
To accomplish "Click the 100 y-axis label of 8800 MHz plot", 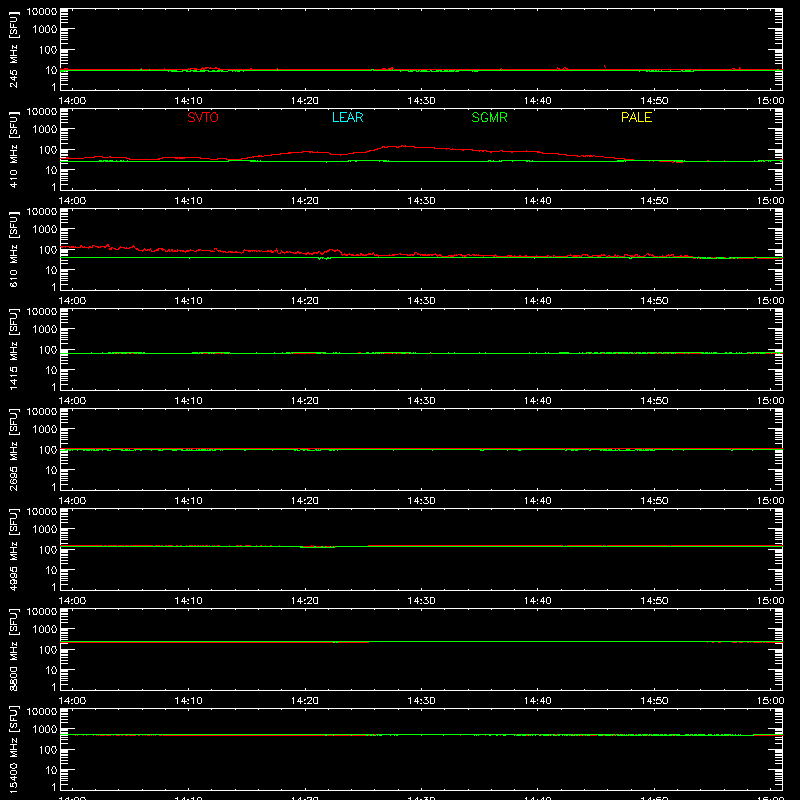I will (48, 650).
